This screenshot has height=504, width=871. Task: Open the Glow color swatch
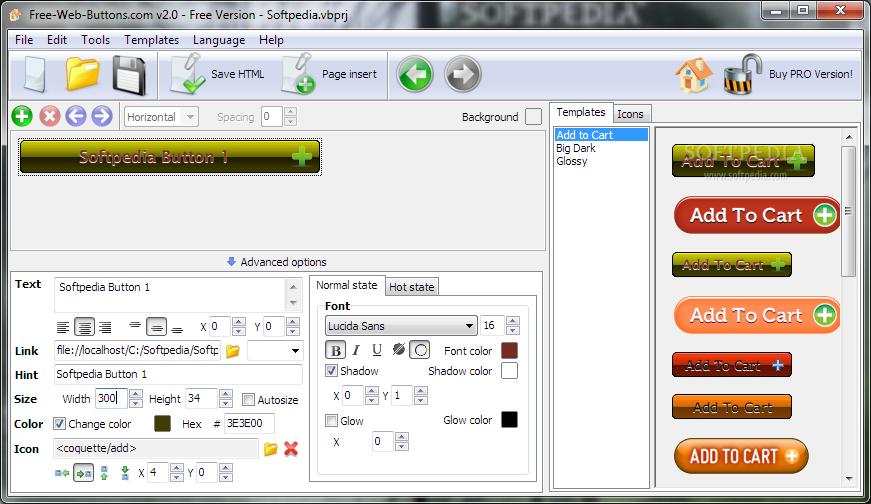click(509, 420)
